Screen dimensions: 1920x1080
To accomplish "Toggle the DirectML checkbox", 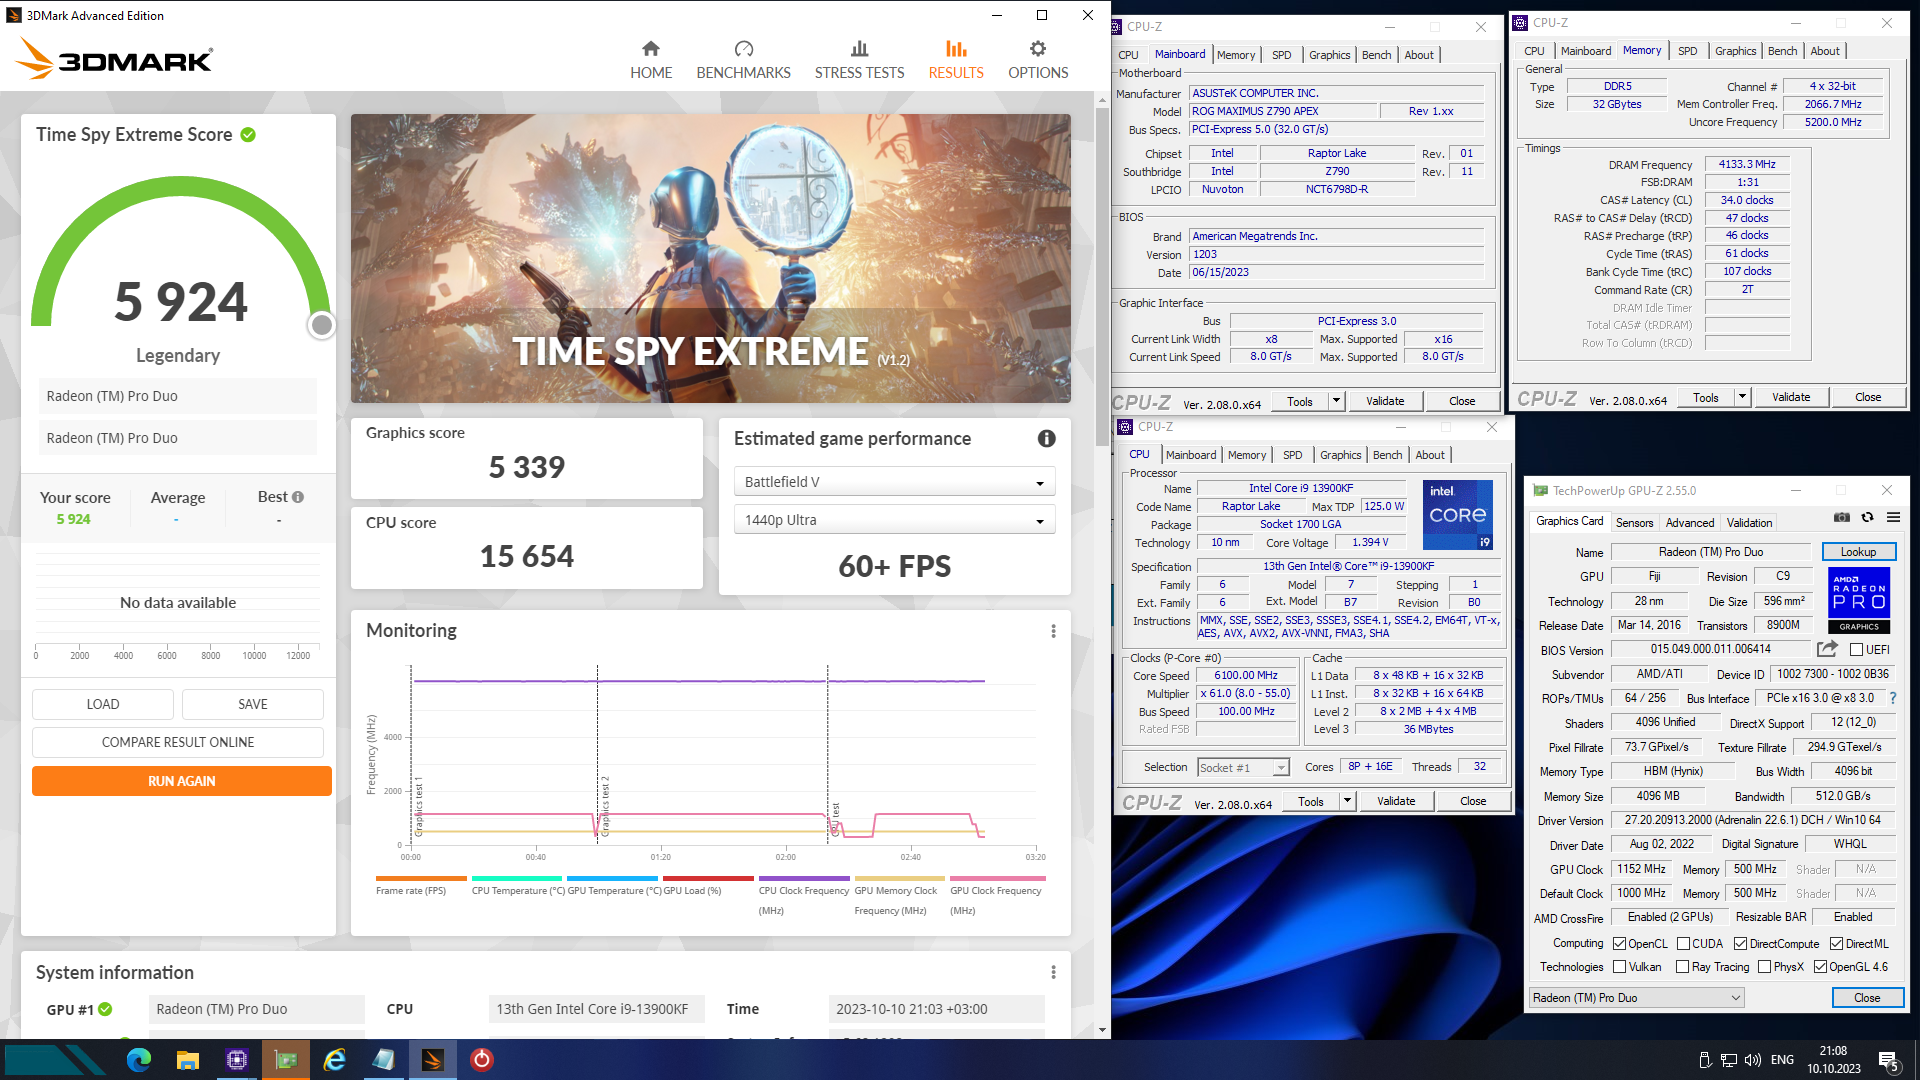I will [x=1836, y=943].
